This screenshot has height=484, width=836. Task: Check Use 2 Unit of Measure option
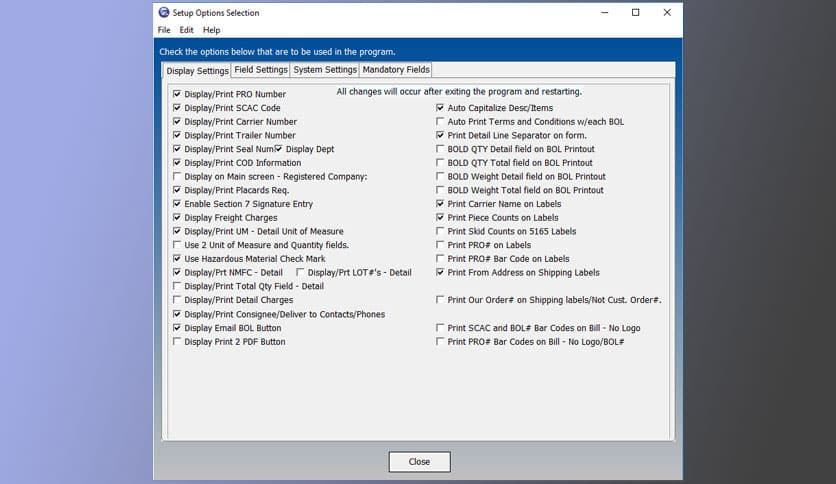pyautogui.click(x=178, y=245)
